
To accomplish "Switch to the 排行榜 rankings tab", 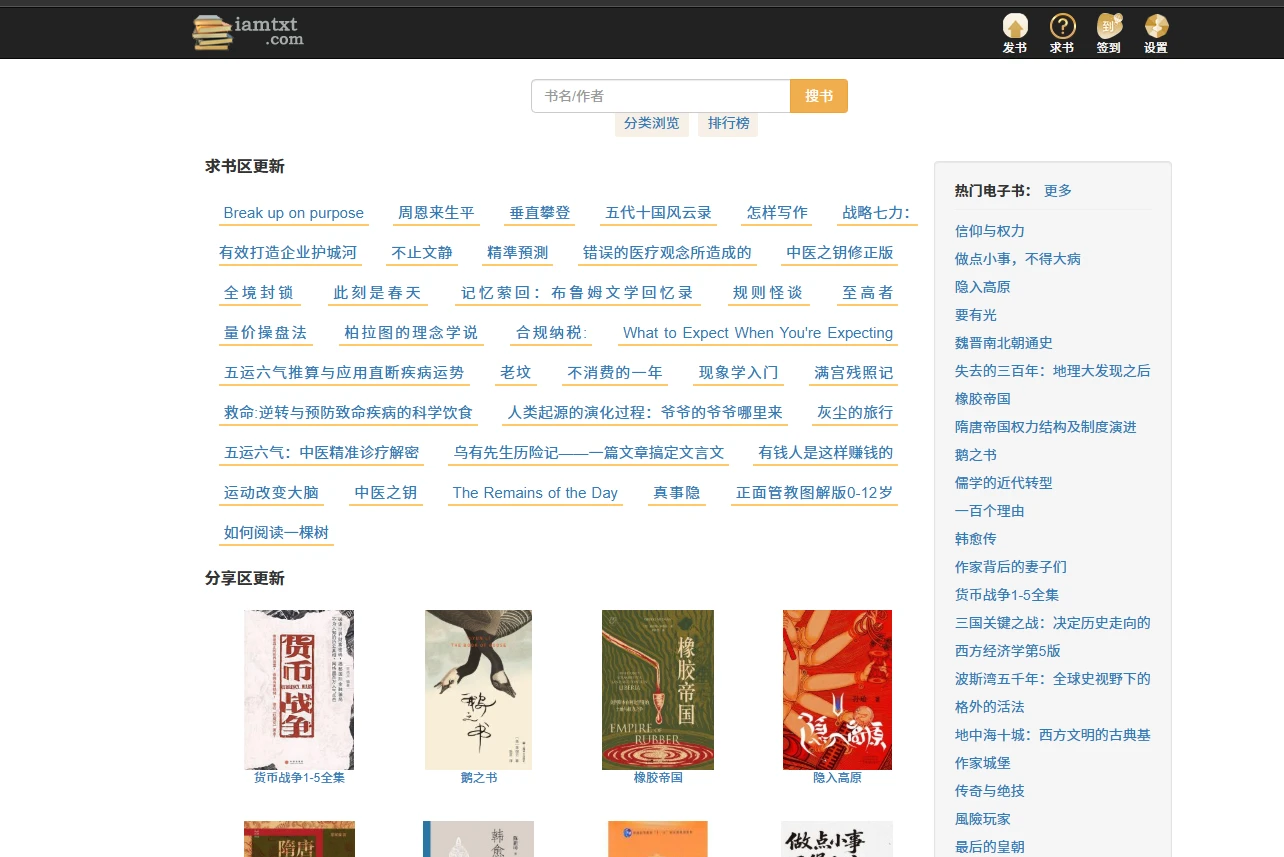I will pos(728,123).
